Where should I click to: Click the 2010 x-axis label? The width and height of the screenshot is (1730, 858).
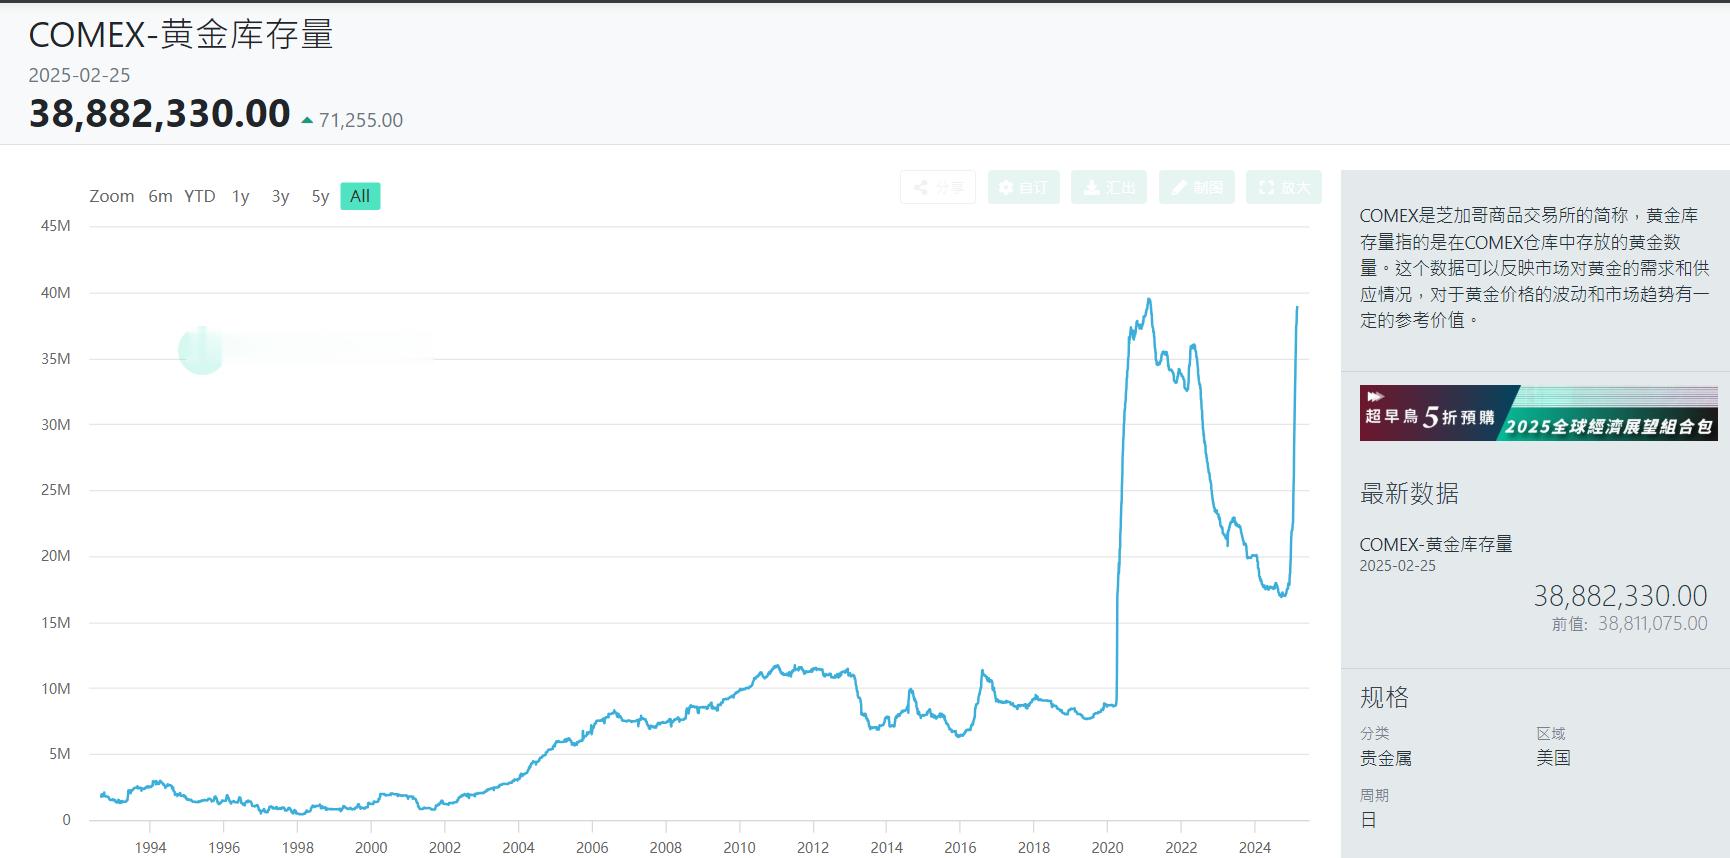(739, 847)
